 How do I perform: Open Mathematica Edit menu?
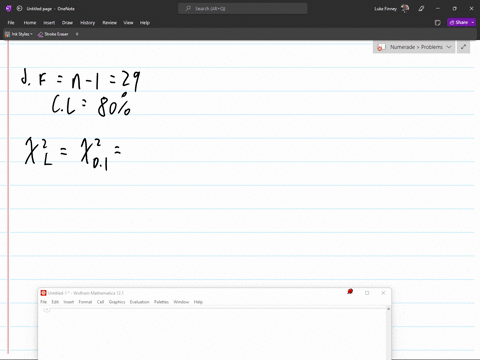pyautogui.click(x=55, y=302)
